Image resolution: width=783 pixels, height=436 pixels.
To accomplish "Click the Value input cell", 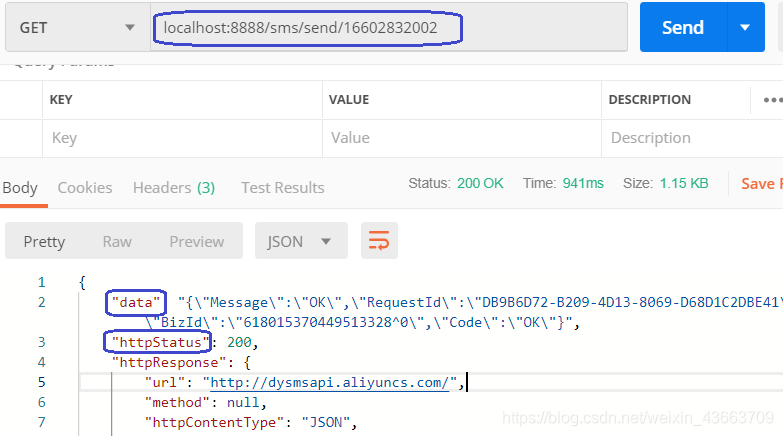I will click(x=462, y=138).
